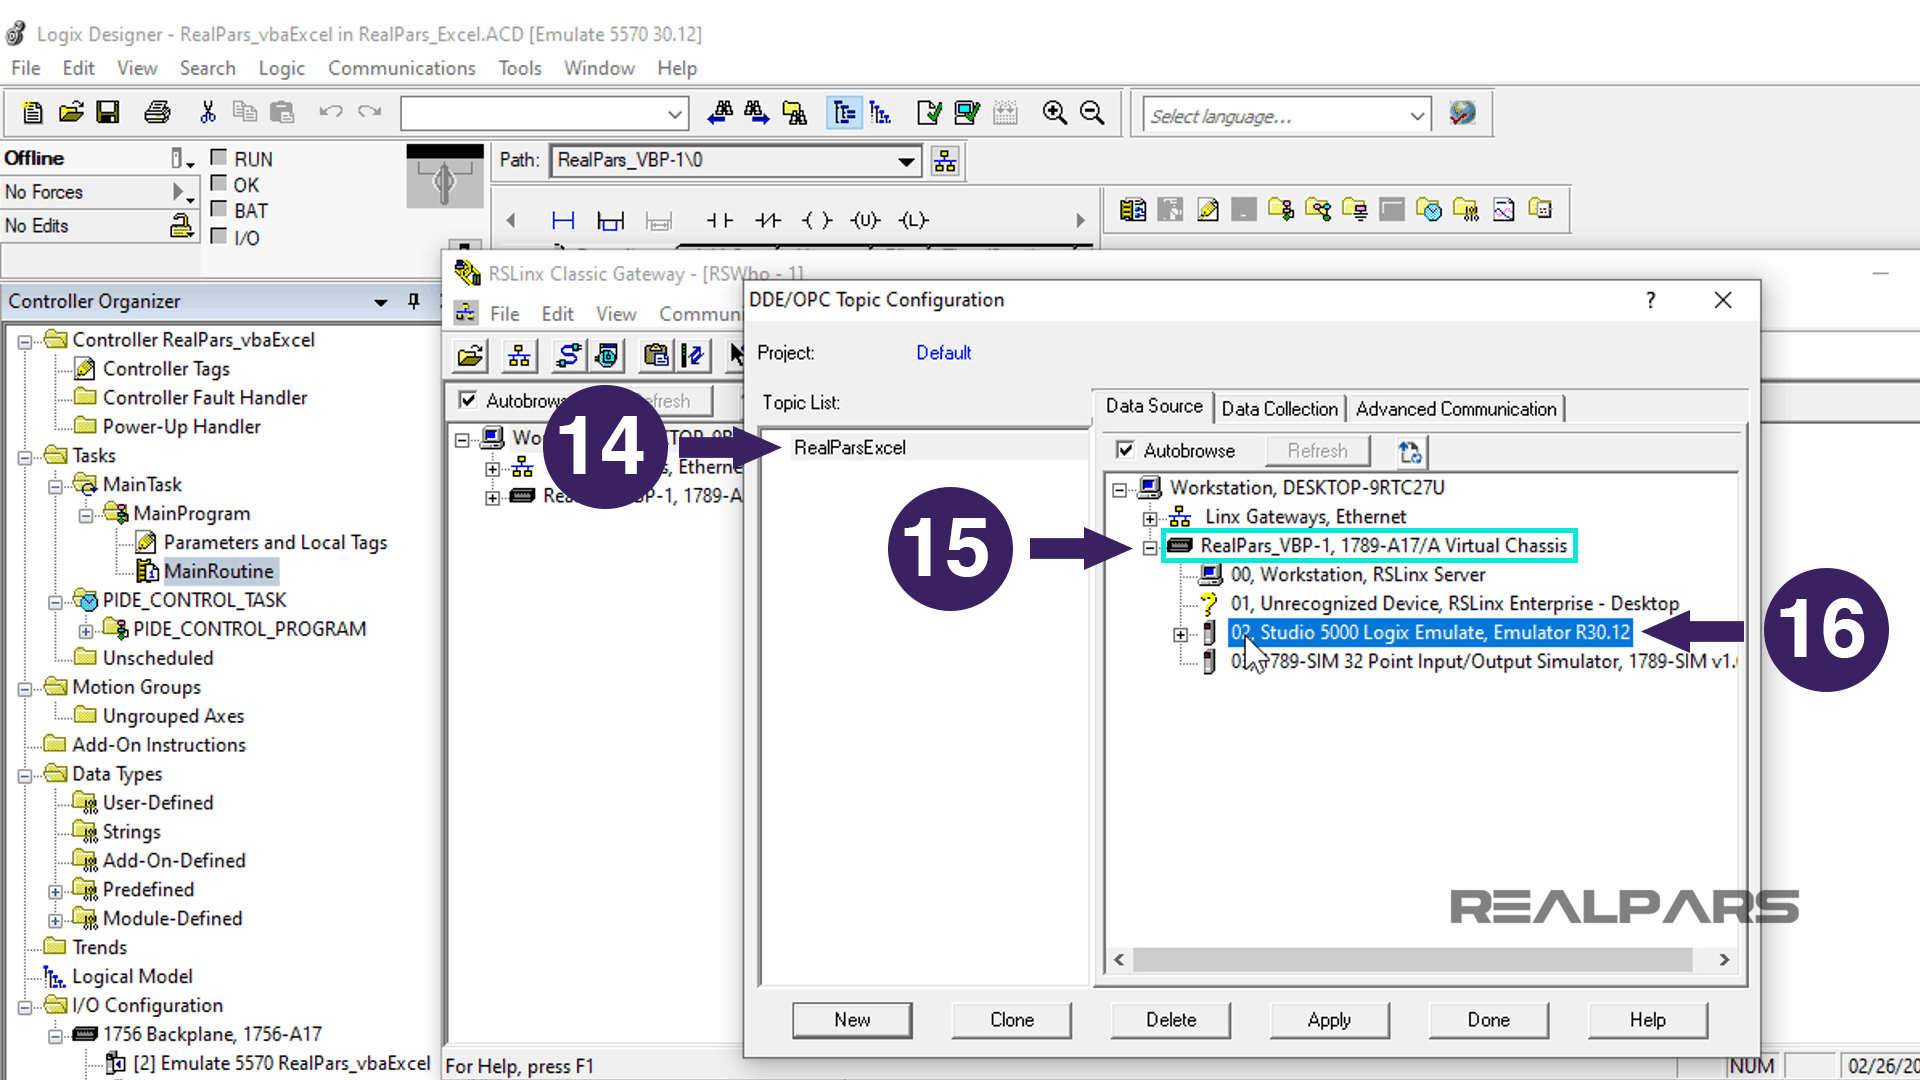Screen dimensions: 1920x1080
Task: Click the Print toolbar icon
Action: coord(157,113)
